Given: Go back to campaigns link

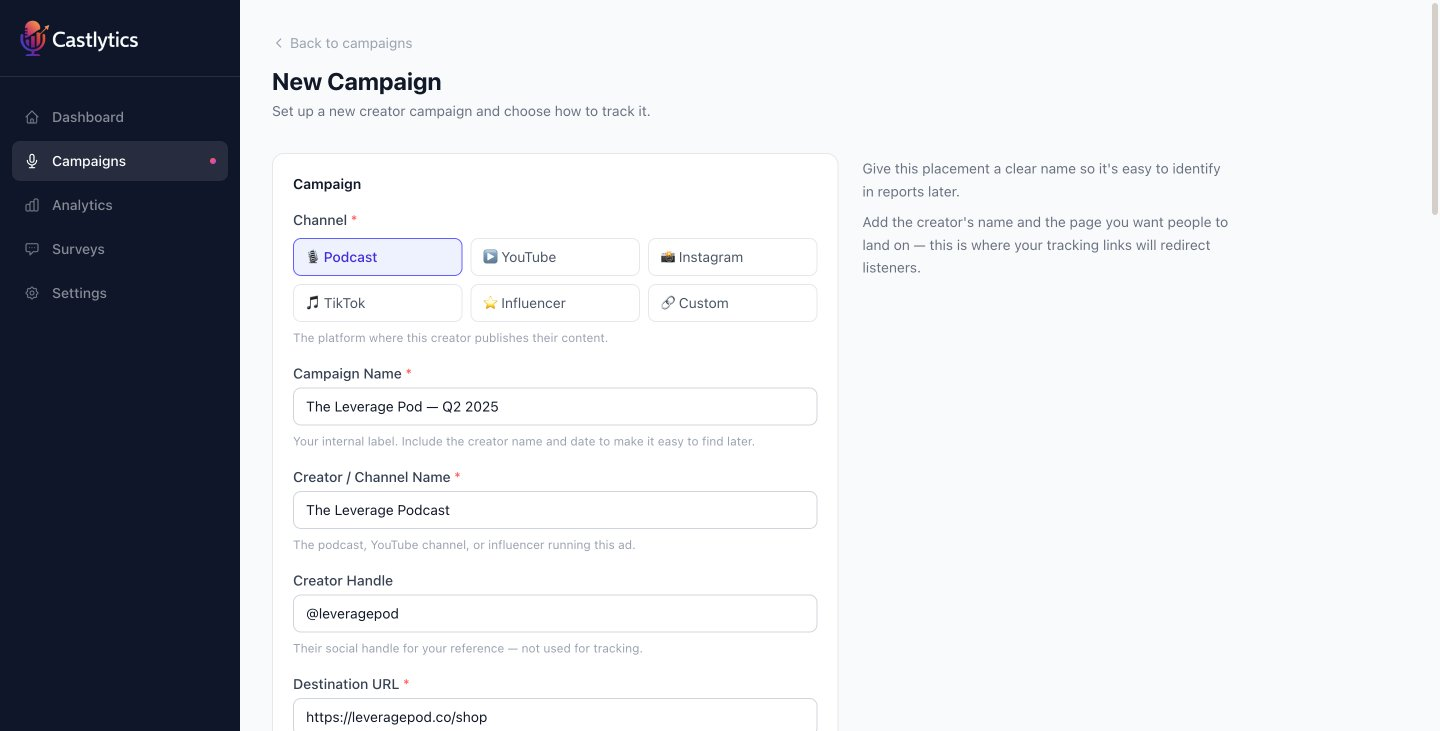Looking at the screenshot, I should pyautogui.click(x=350, y=43).
